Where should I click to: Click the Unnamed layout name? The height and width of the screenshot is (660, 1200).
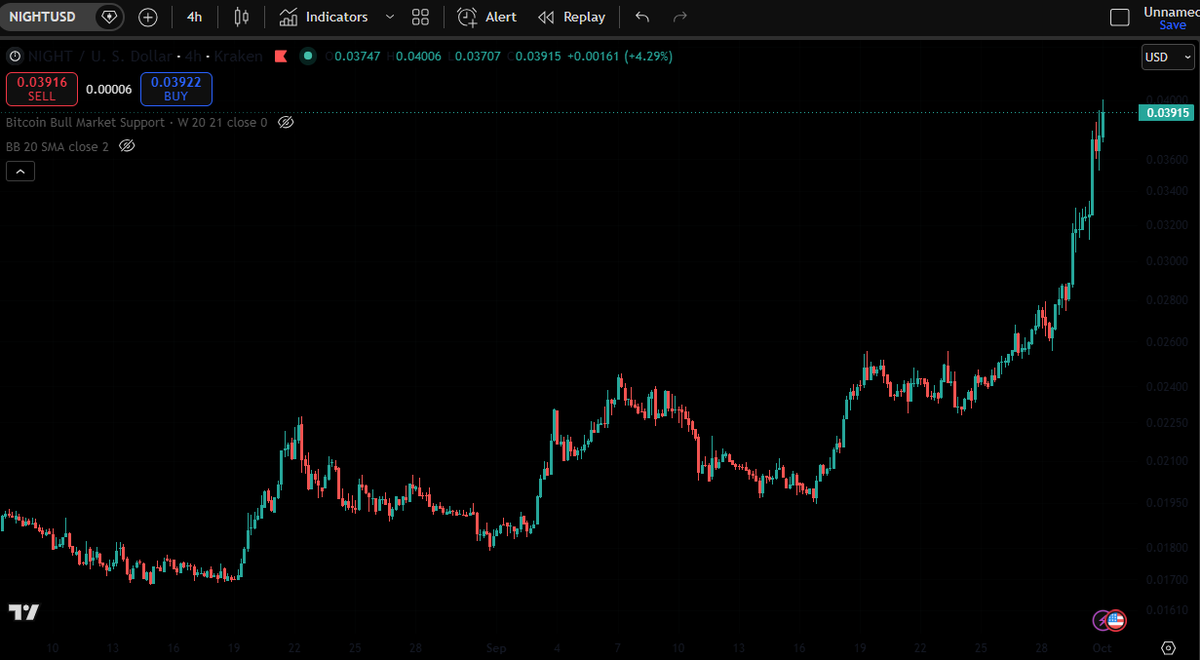pos(1172,11)
